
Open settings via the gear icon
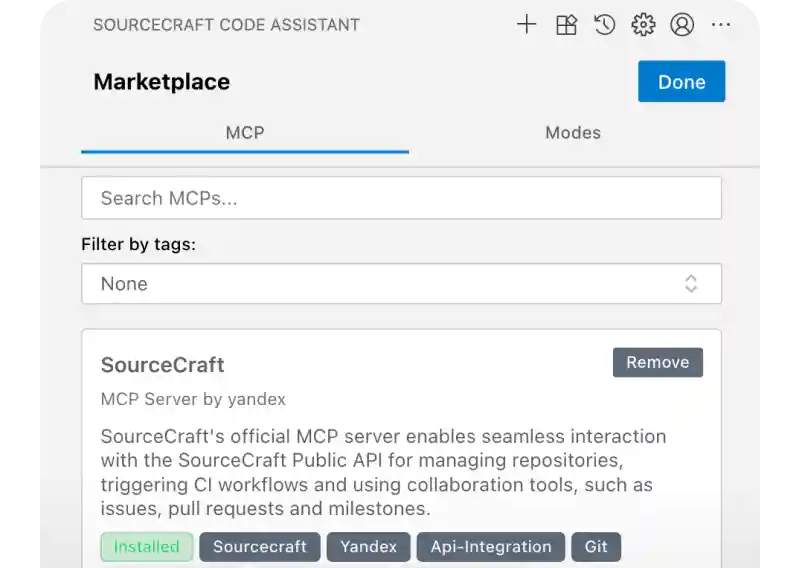pos(643,25)
